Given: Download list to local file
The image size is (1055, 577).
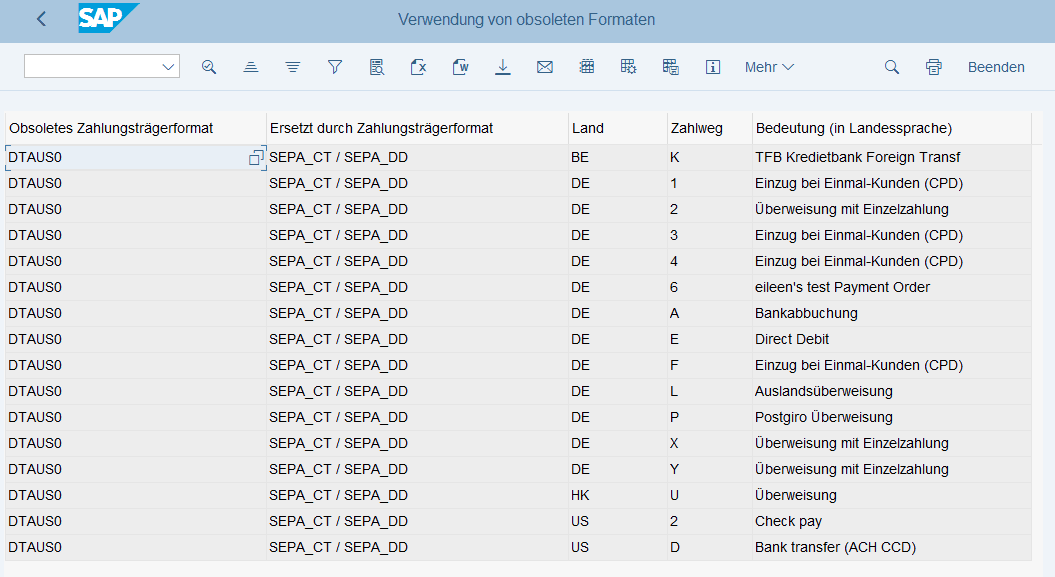Looking at the screenshot, I should pyautogui.click(x=503, y=67).
